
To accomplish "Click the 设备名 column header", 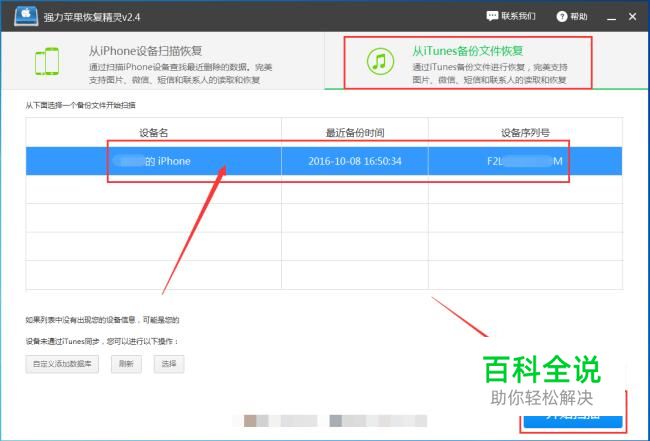I will click(153, 133).
